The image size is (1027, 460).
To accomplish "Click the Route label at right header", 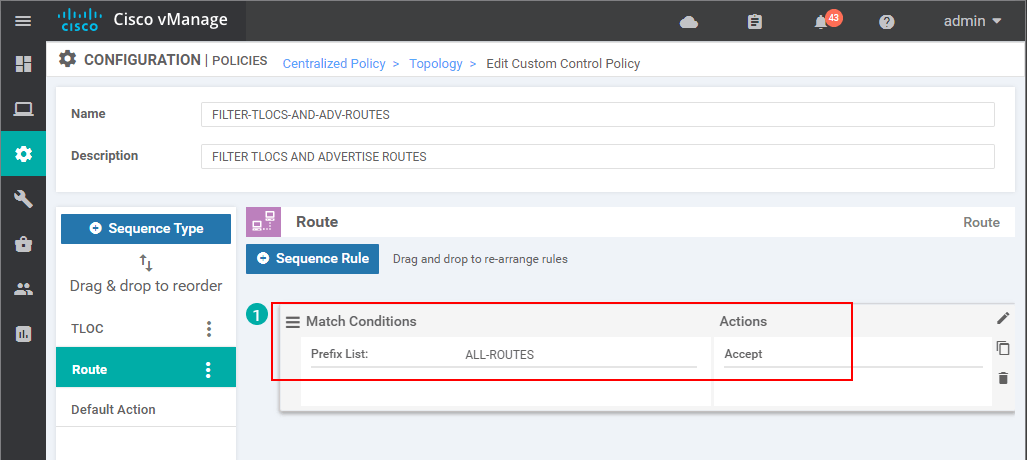I will (x=981, y=223).
